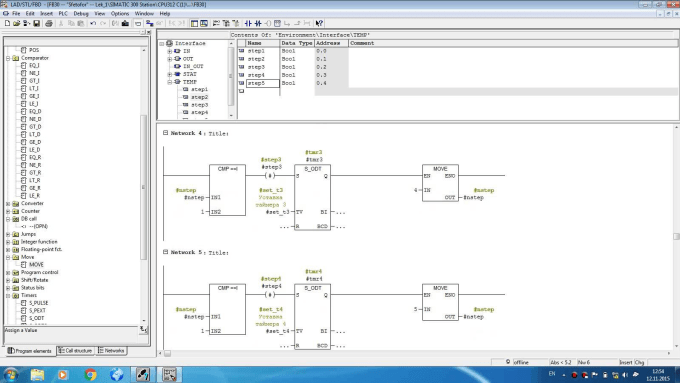
Task: Click the Open file toolbar icon
Action: click(16, 23)
